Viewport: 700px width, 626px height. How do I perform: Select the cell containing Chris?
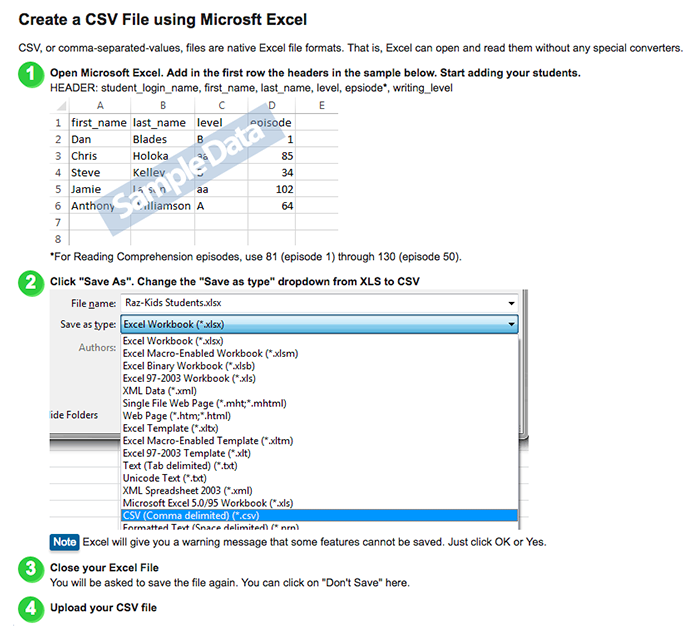pos(100,156)
